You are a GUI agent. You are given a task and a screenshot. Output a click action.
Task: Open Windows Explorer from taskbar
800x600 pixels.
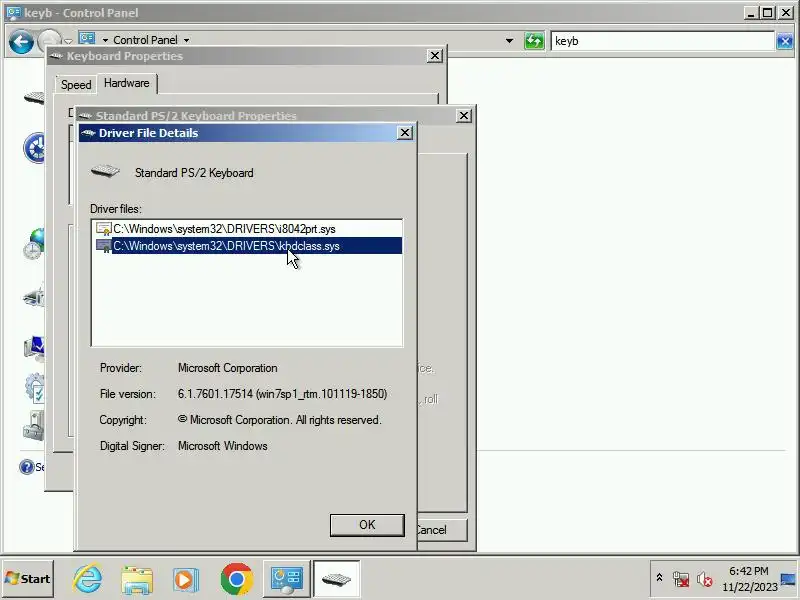pos(137,580)
